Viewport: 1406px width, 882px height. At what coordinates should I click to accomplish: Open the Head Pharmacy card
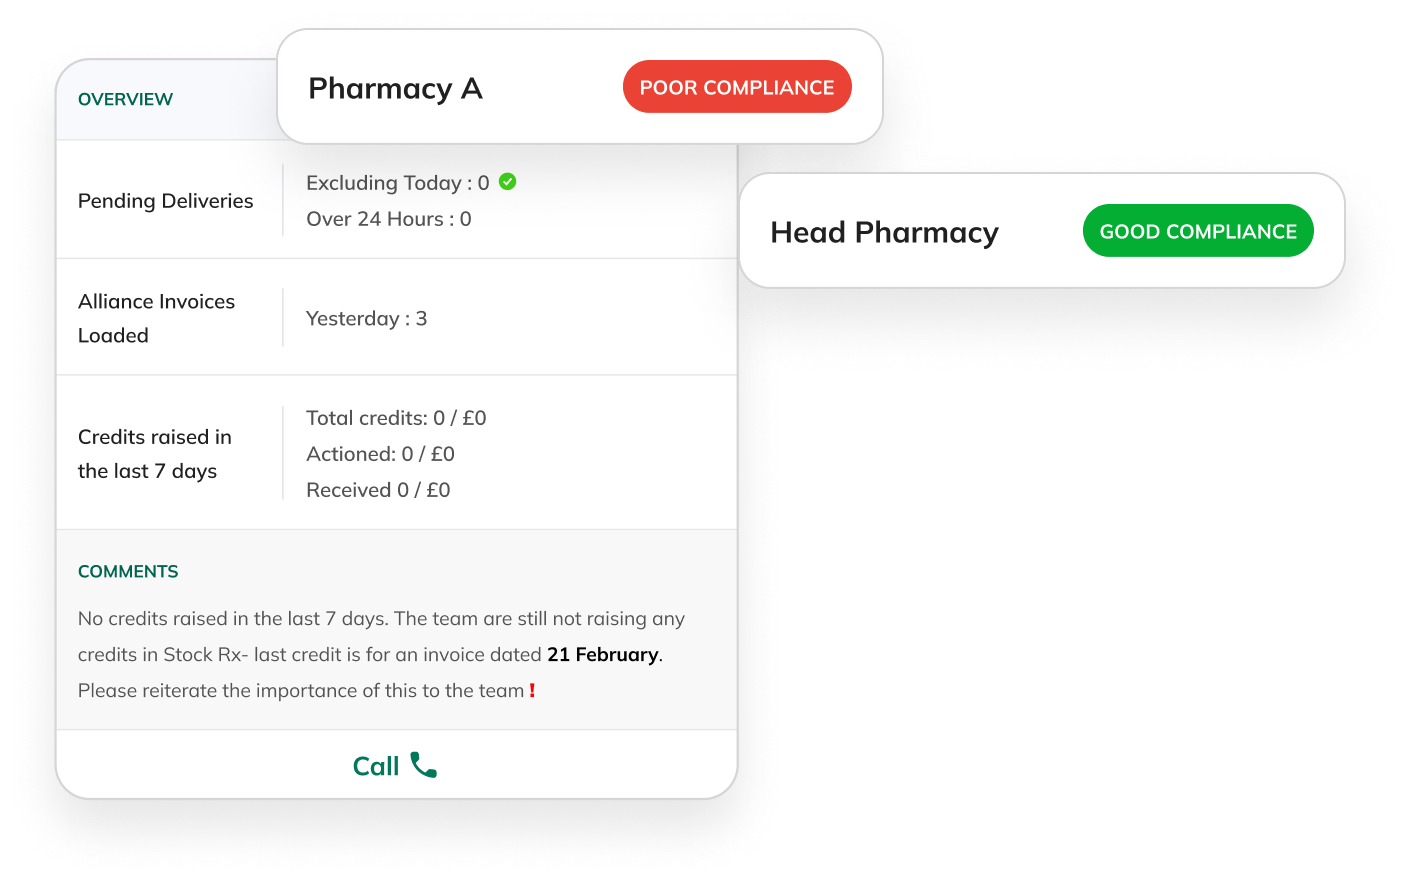coord(884,232)
